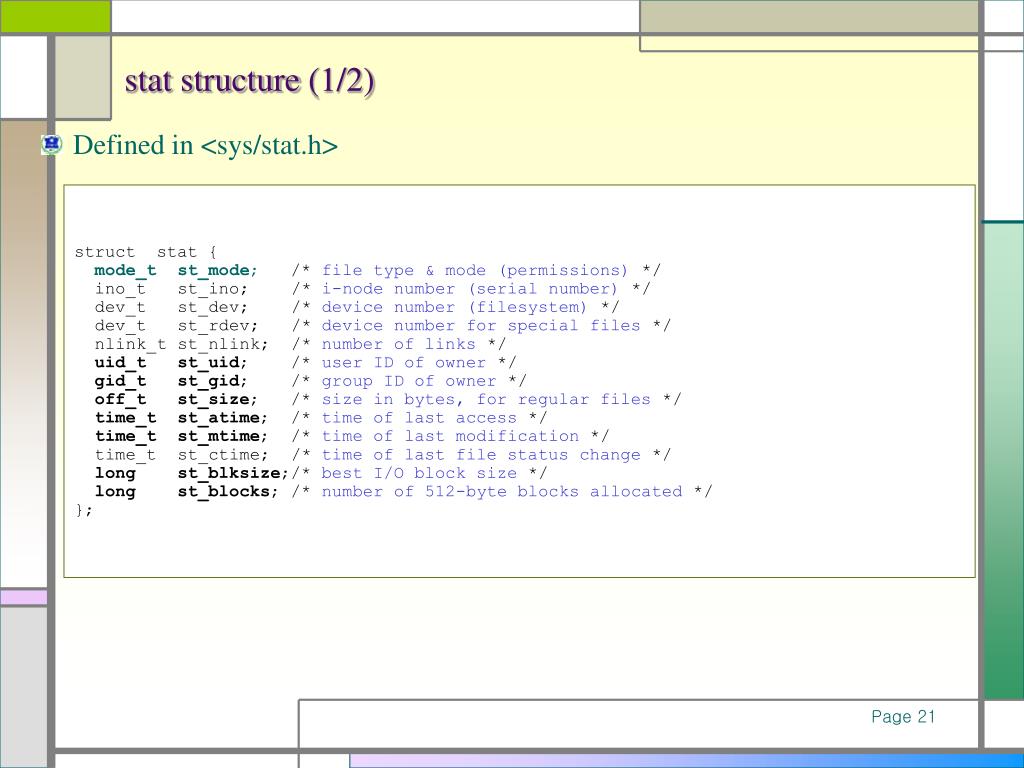
Task: Click the st_gid field
Action: pos(212,381)
